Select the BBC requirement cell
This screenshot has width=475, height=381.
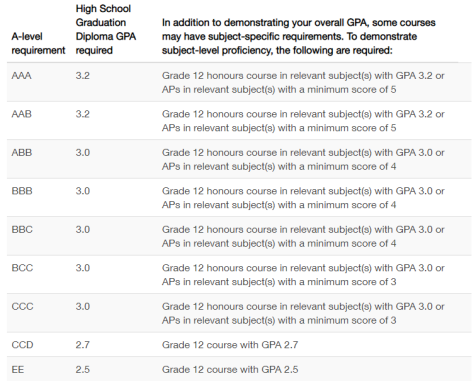pos(22,230)
